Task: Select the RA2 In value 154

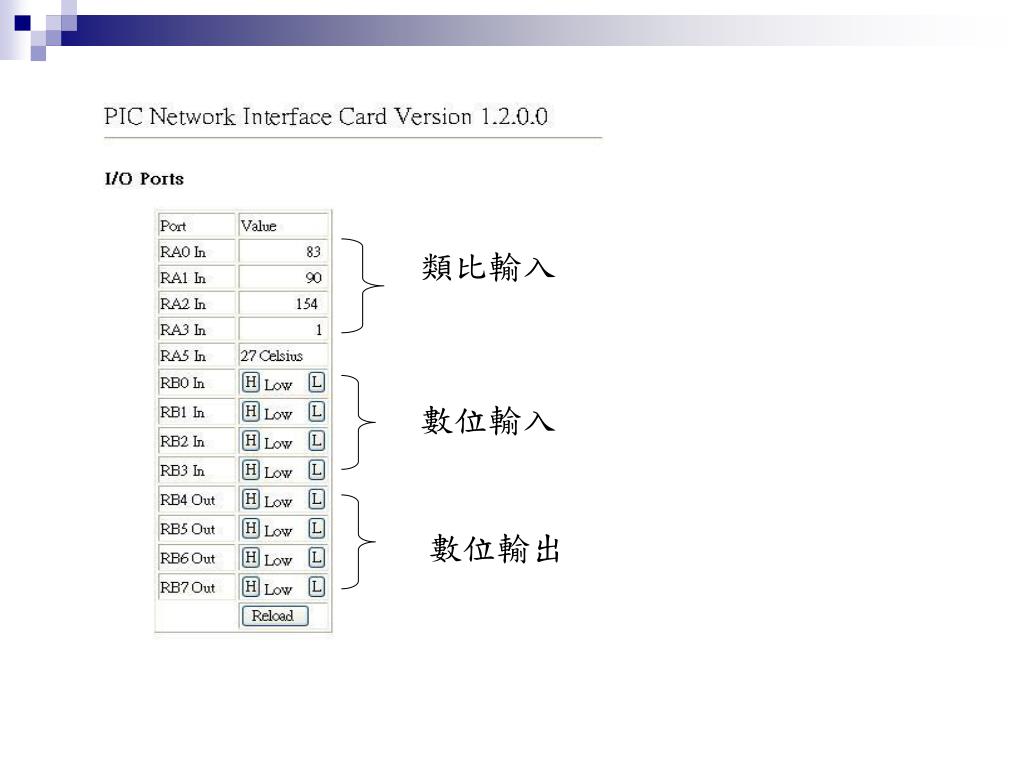Action: tap(307, 304)
